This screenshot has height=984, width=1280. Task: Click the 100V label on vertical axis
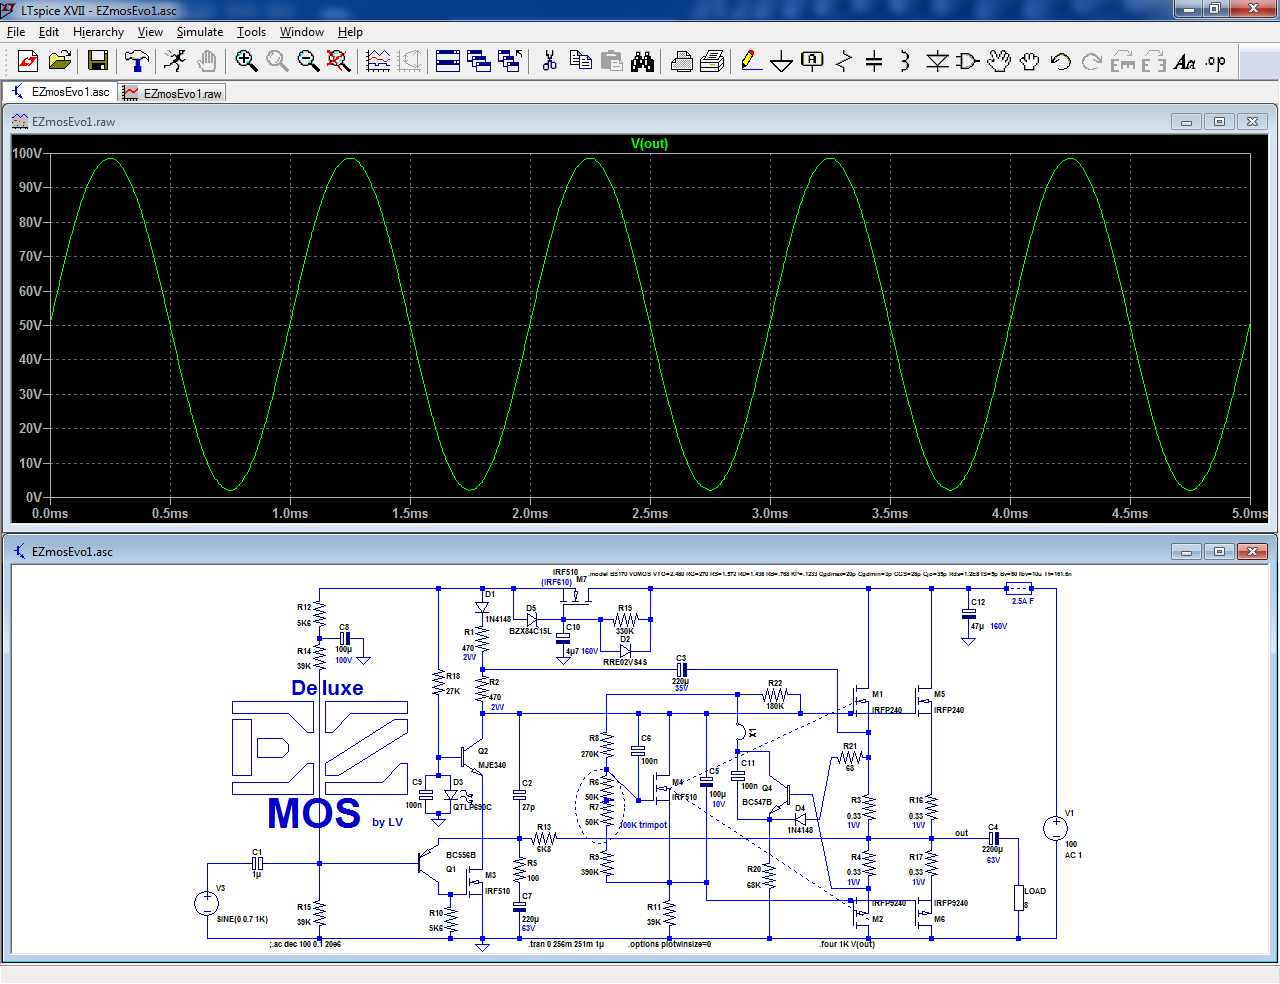tap(27, 153)
